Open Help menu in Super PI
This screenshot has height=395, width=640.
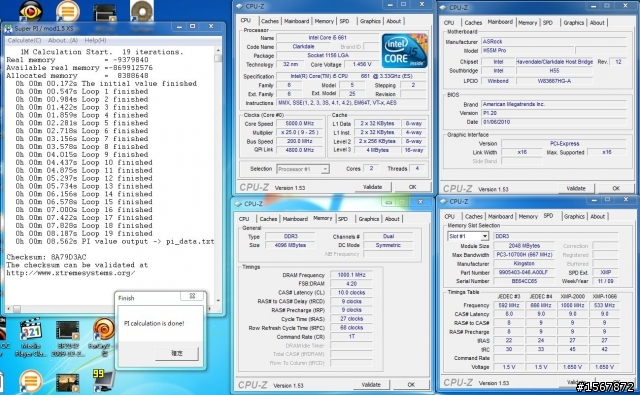coord(96,40)
